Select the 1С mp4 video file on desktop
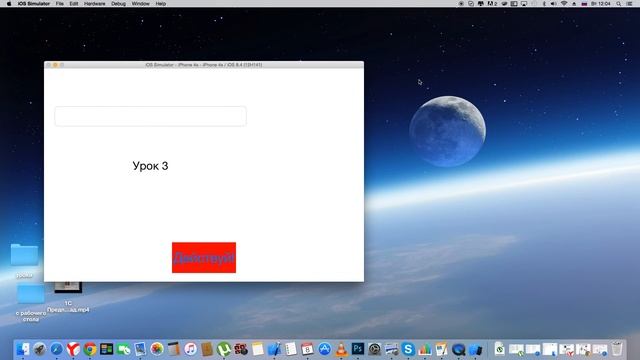The image size is (640, 360). pos(68,297)
